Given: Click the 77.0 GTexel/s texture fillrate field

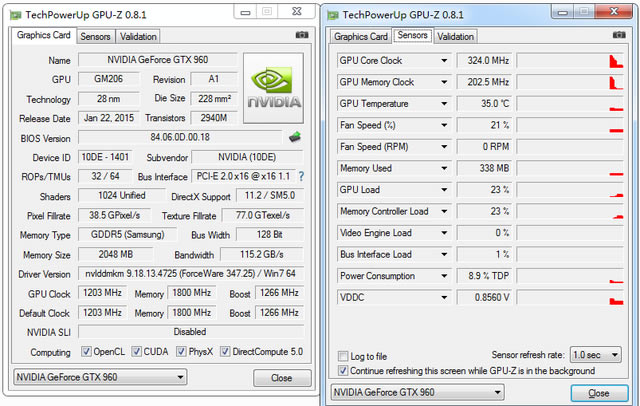Looking at the screenshot, I should pos(262,215).
